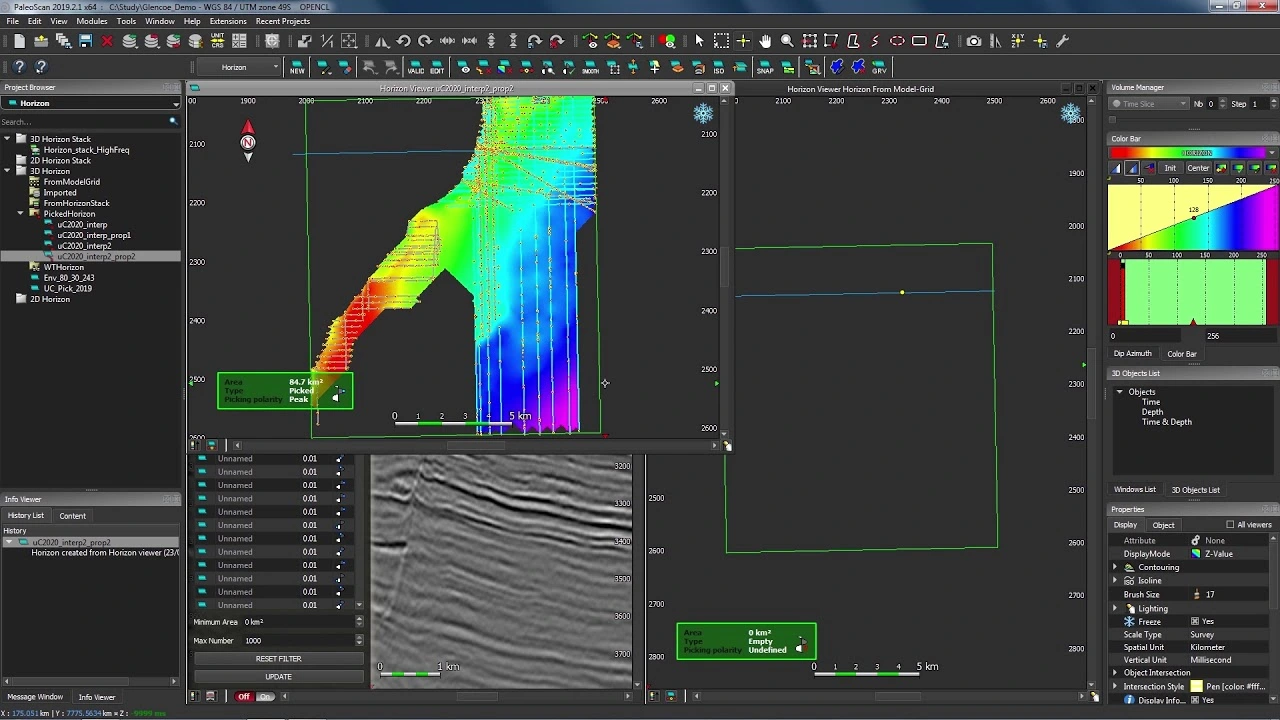Switch to the Dip Azimuth tab
Viewport: 1280px width, 720px height.
click(x=1132, y=354)
